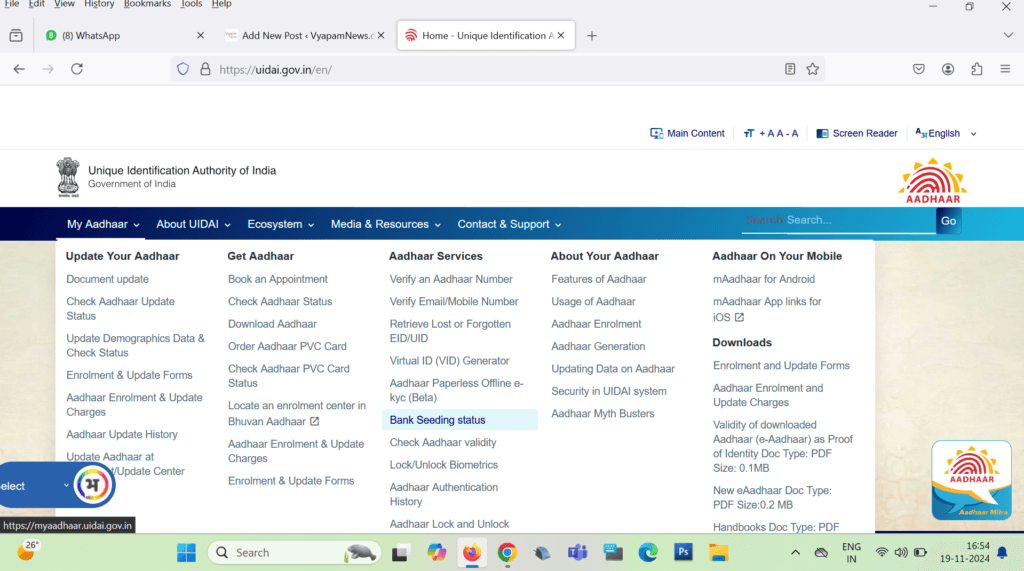Open Aadhaar Update History link
Screen dimensions: 1024x571
pos(121,434)
